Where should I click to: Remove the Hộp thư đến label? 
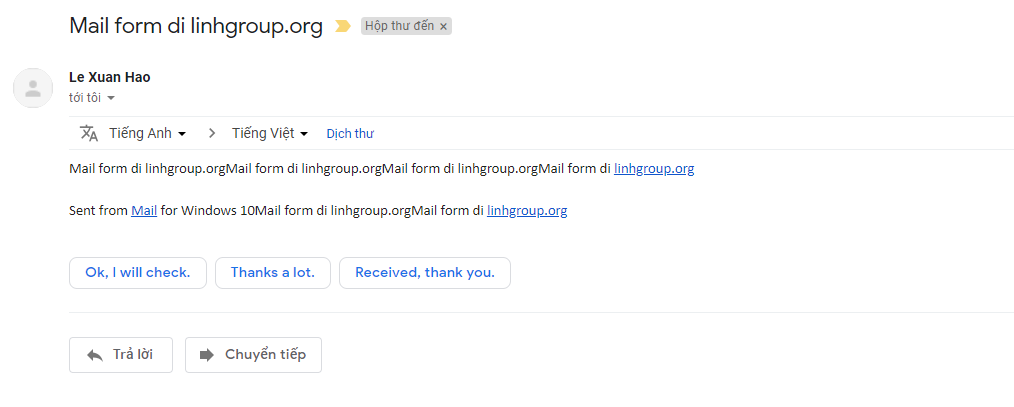click(443, 27)
